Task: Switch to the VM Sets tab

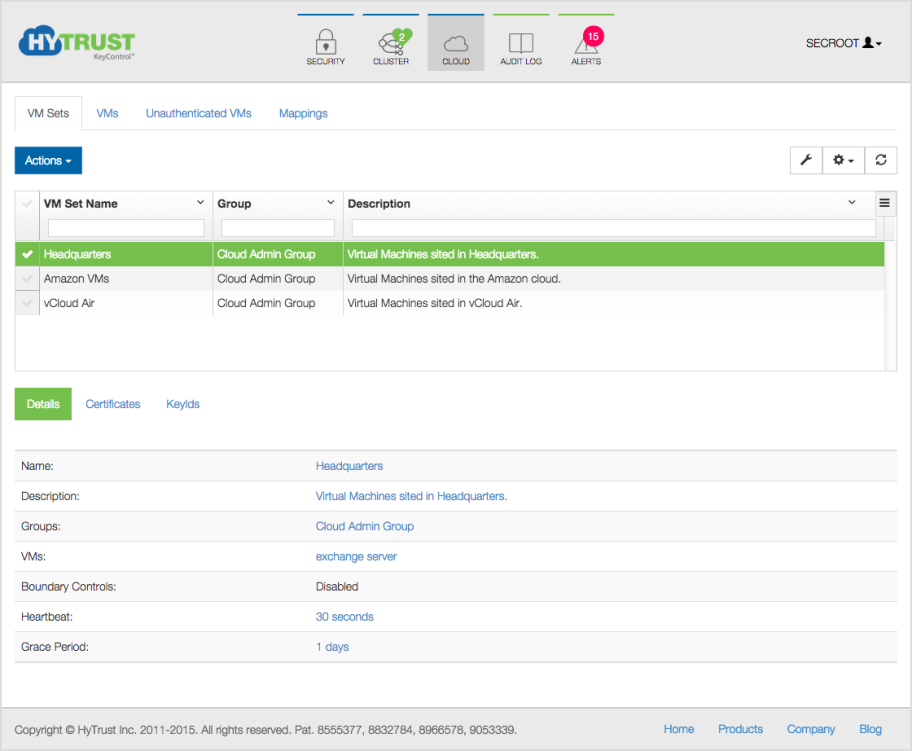Action: click(48, 113)
